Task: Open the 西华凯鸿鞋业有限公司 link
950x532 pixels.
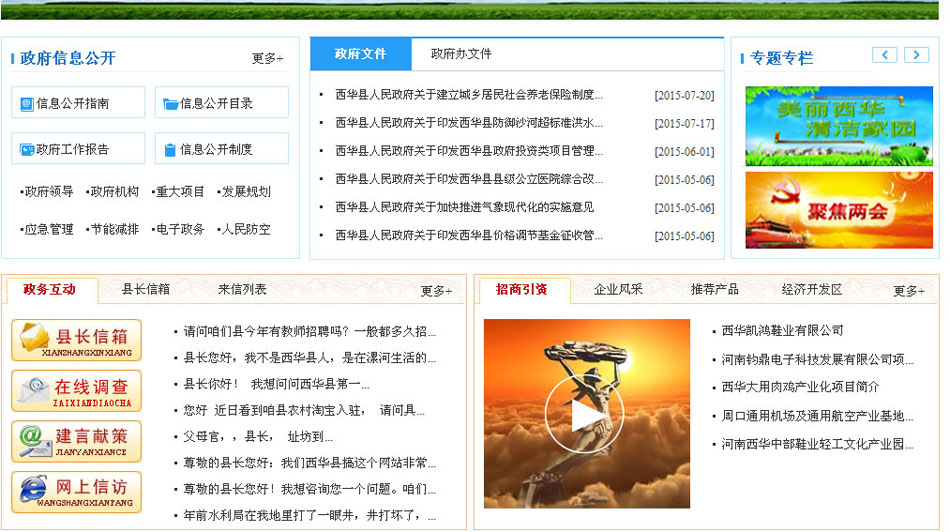Action: tap(783, 331)
